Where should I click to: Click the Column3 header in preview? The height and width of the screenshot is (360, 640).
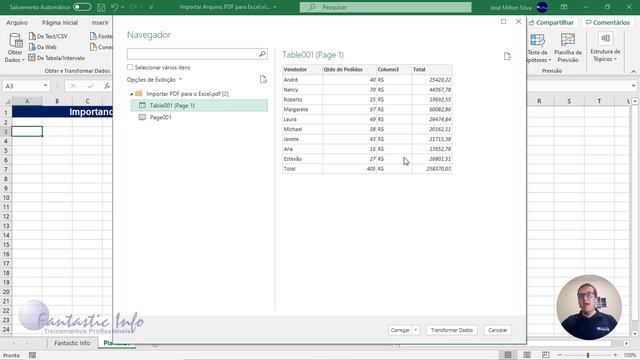coord(394,69)
